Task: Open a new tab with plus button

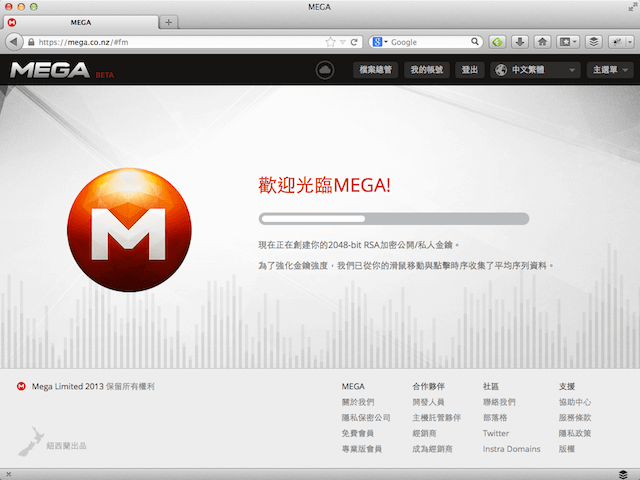Action: click(x=169, y=22)
